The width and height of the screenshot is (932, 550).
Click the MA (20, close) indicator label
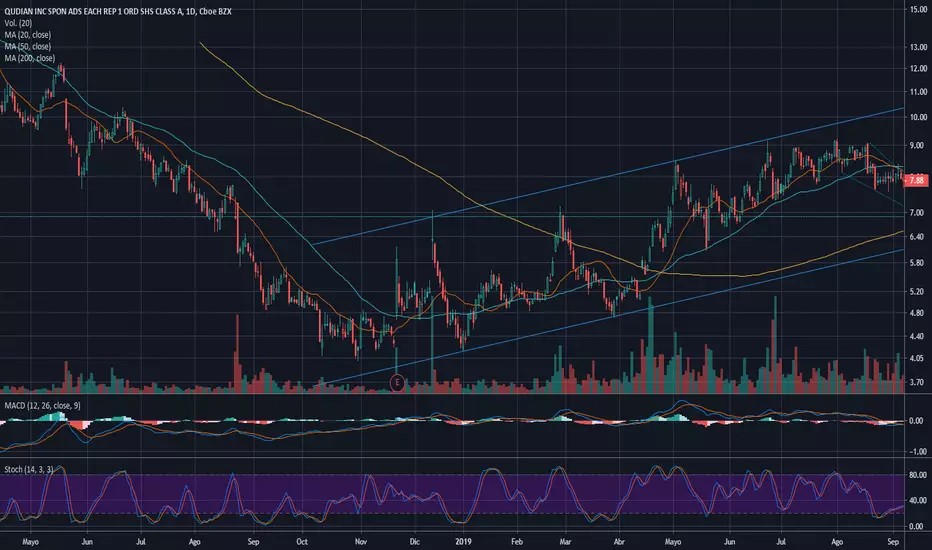[27, 35]
